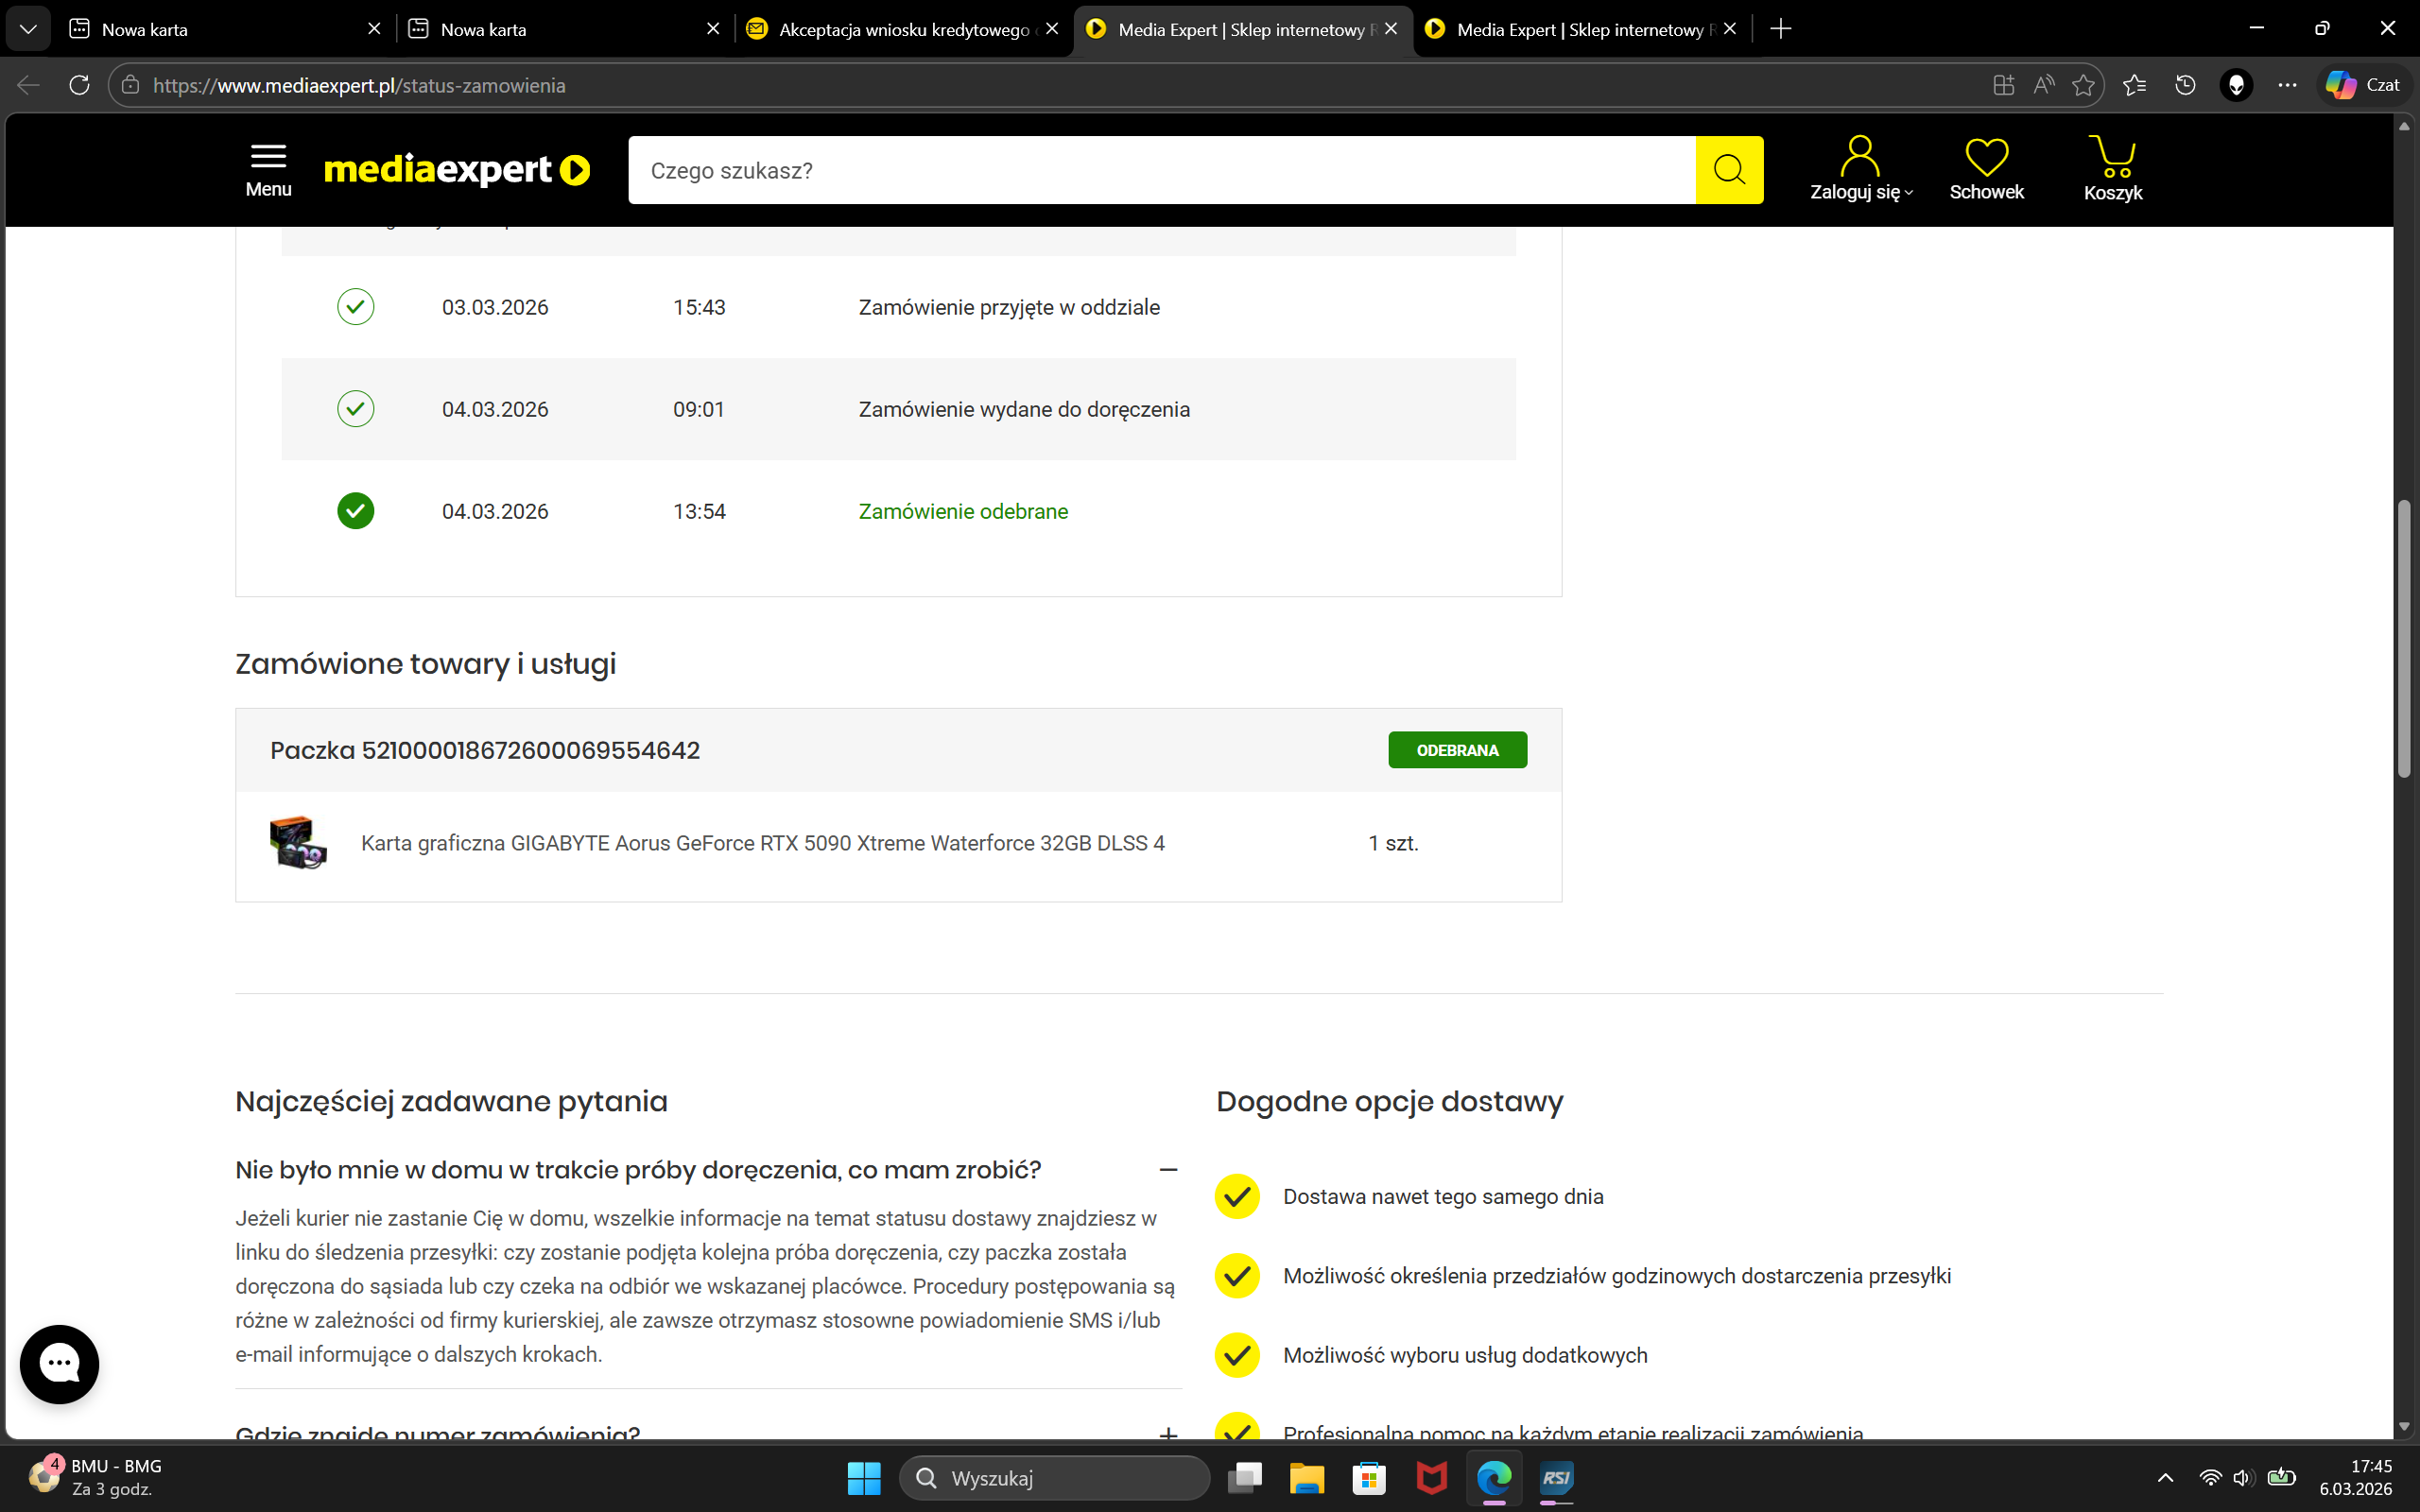Open Copilot Czat in browser toolbar
Screen dimensions: 2420x1512
(2363, 85)
